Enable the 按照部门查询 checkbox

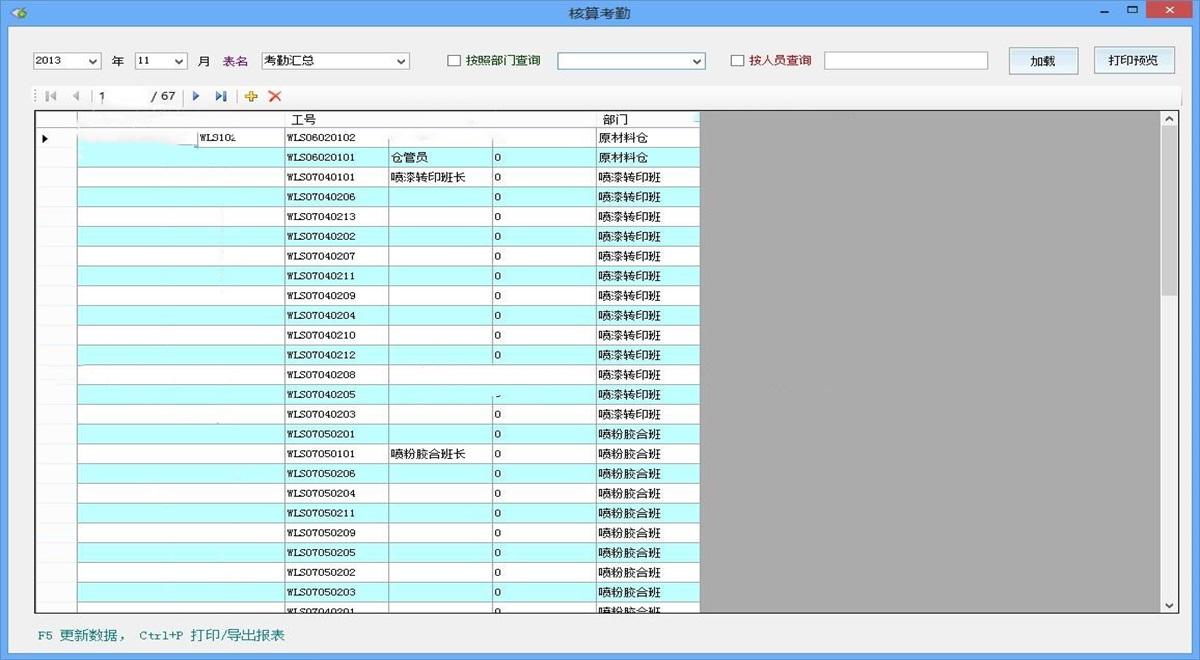pos(454,61)
